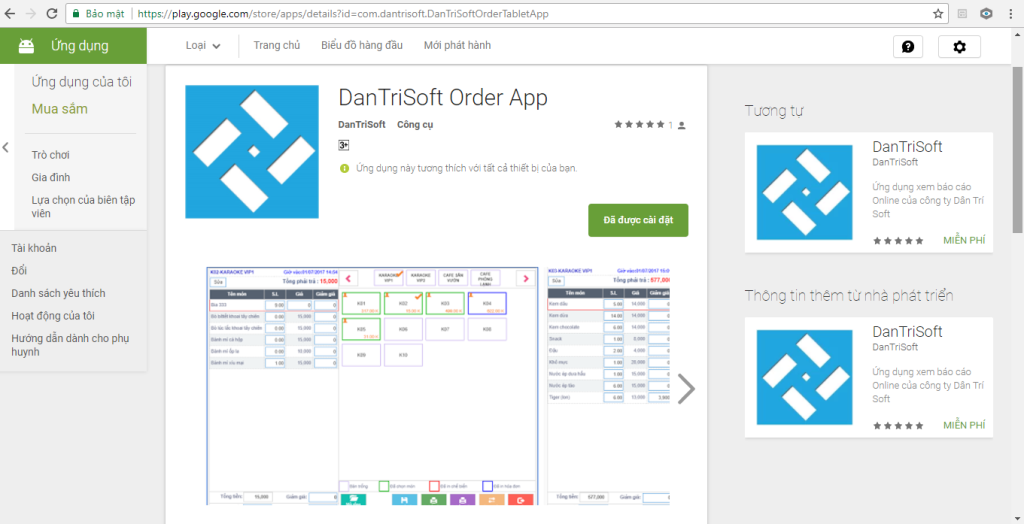Click the compatibility info icon
This screenshot has width=1024, height=524.
[344, 169]
